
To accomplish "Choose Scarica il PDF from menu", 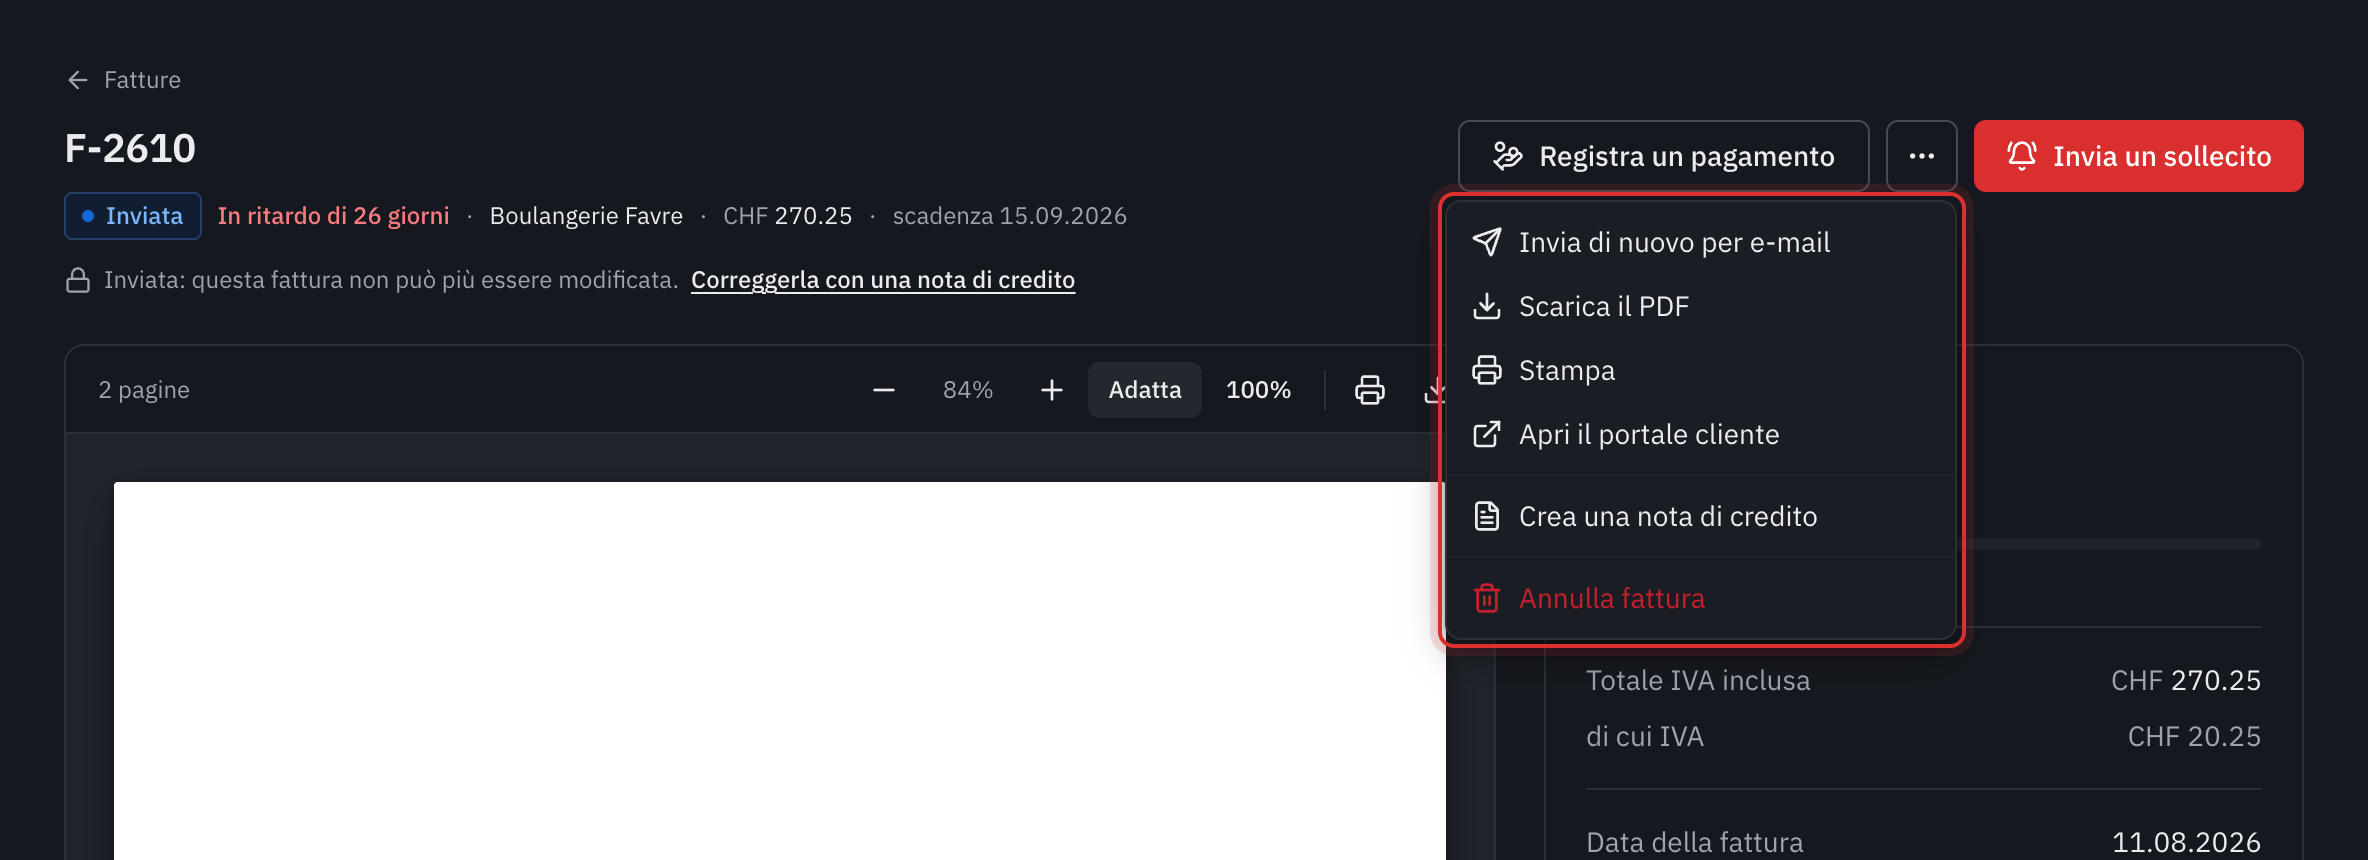I will [x=1700, y=306].
